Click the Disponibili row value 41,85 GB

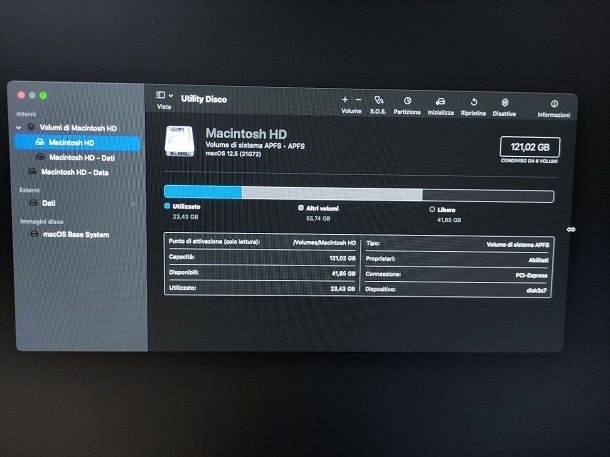click(x=344, y=273)
